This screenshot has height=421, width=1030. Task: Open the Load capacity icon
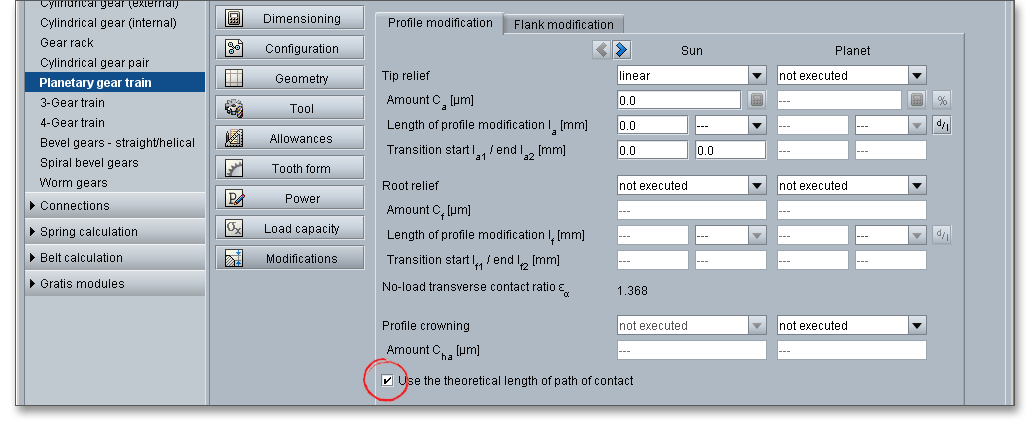[x=235, y=229]
